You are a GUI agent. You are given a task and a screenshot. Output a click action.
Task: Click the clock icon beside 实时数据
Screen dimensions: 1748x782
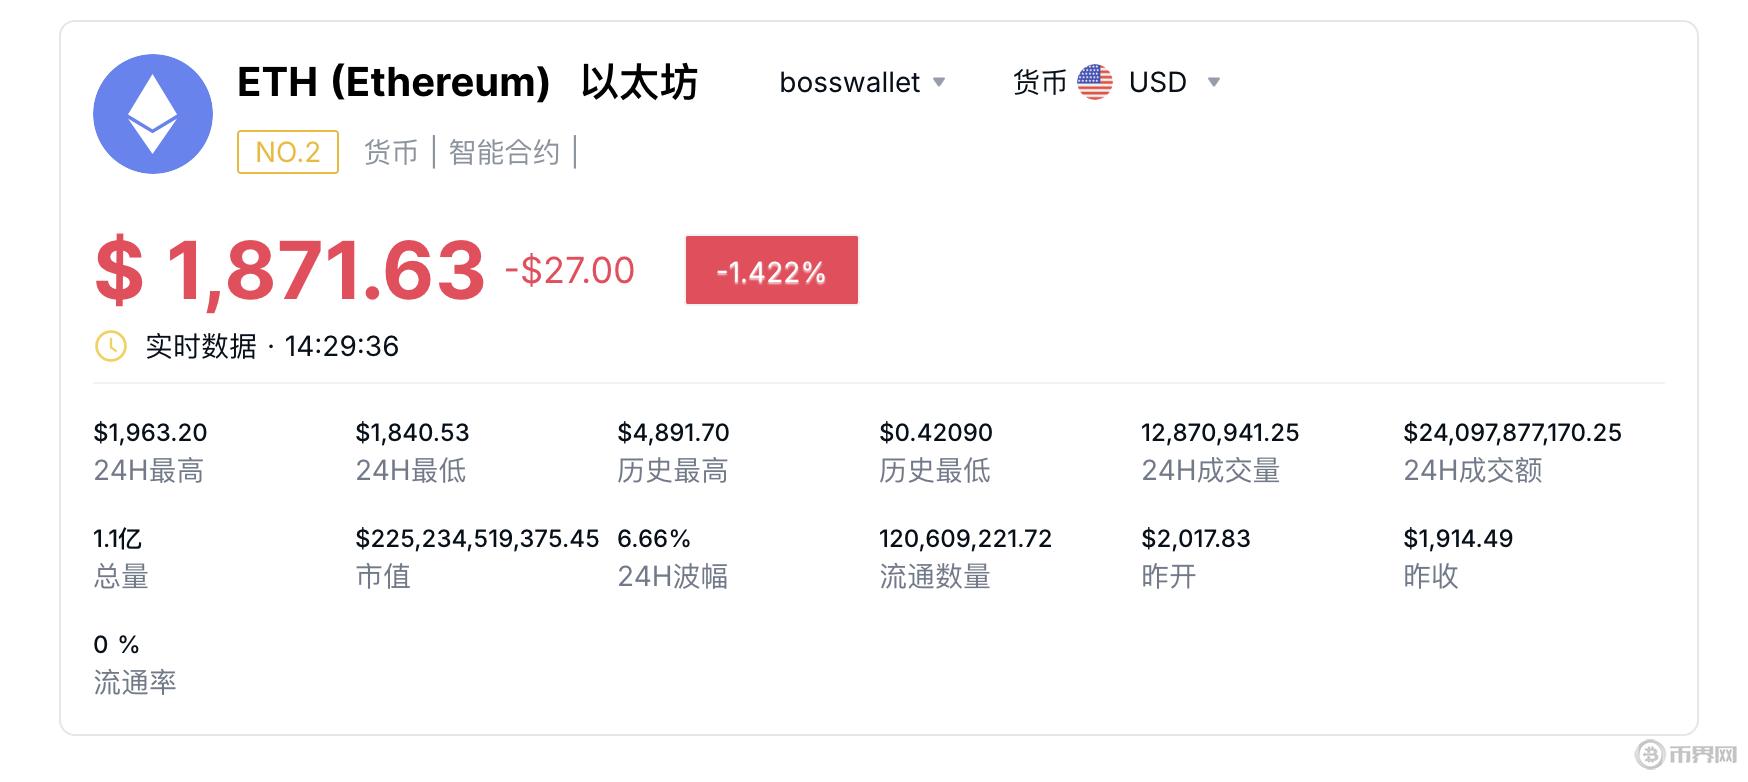[110, 346]
